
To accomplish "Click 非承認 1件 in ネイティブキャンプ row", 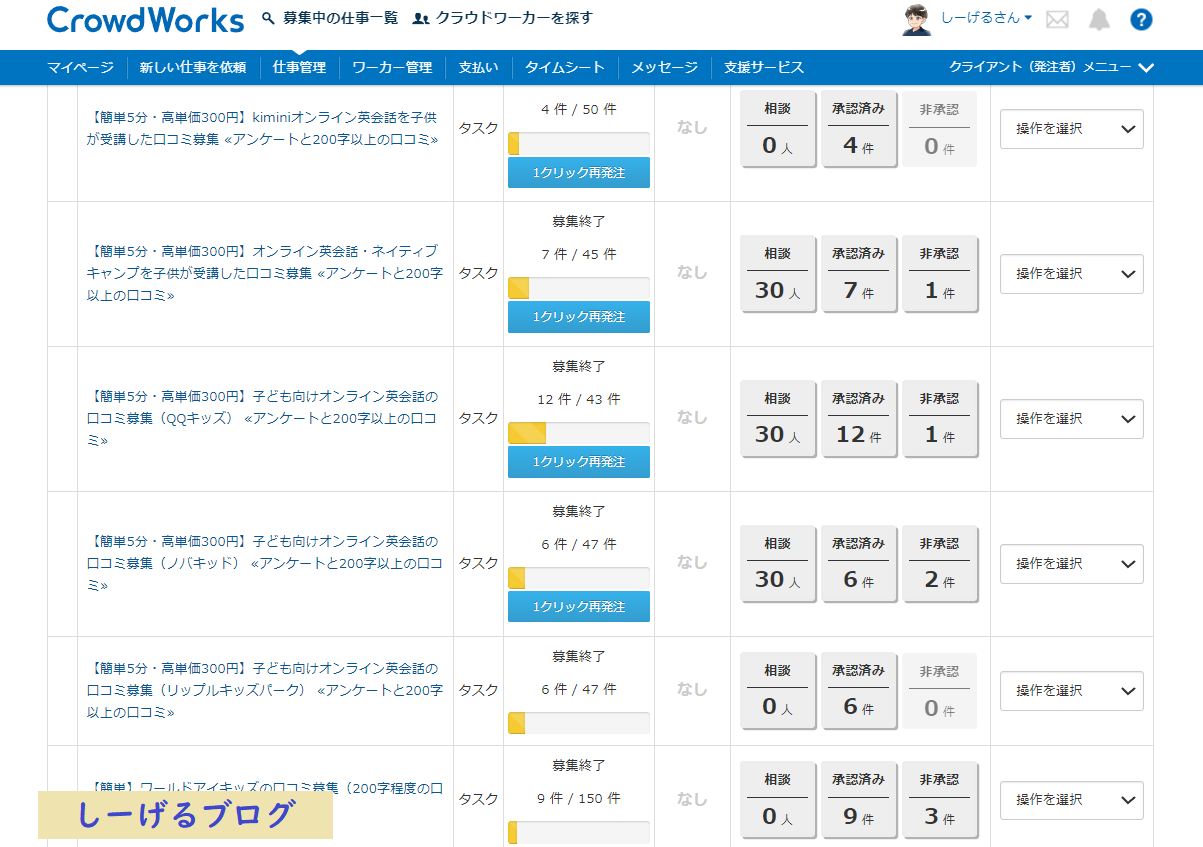I will (x=939, y=273).
